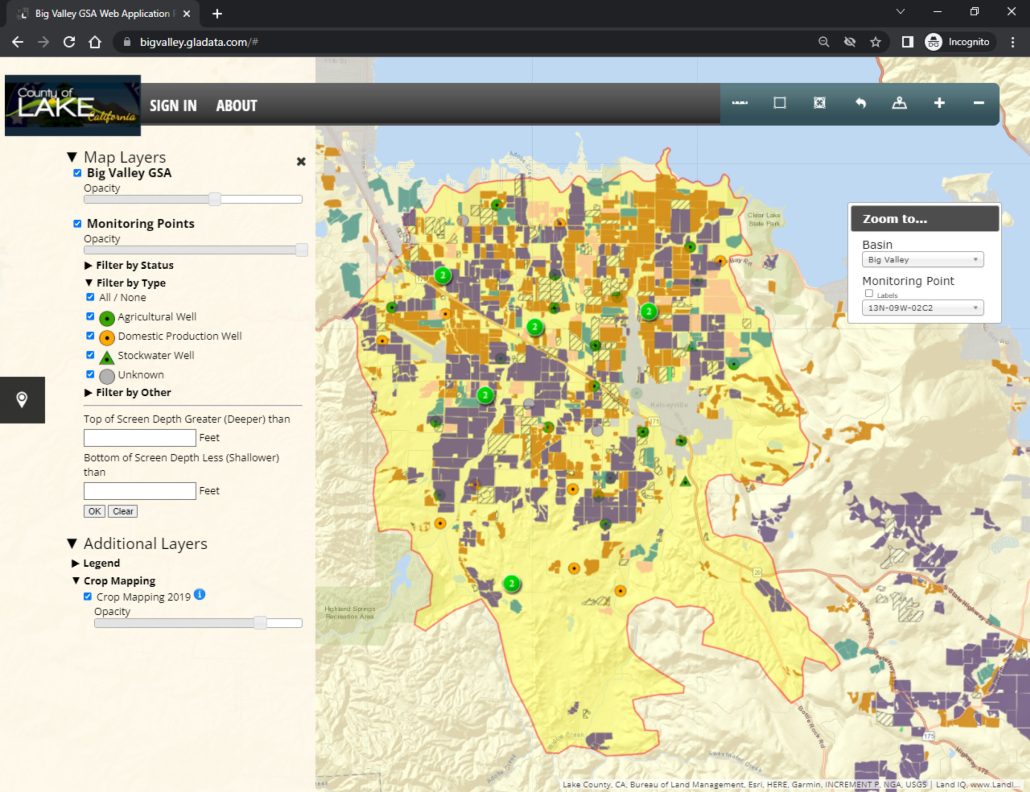Enable monitoring point Labels checkbox

(869, 294)
